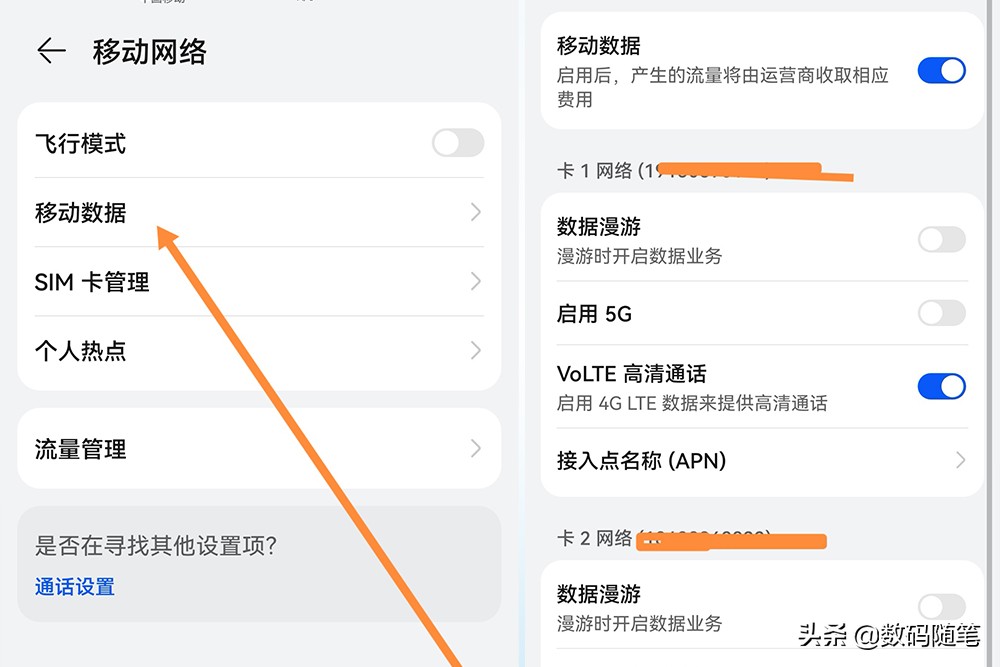Disable the 移动数据 mobile data switch
The image size is (1000, 667).
tap(941, 70)
